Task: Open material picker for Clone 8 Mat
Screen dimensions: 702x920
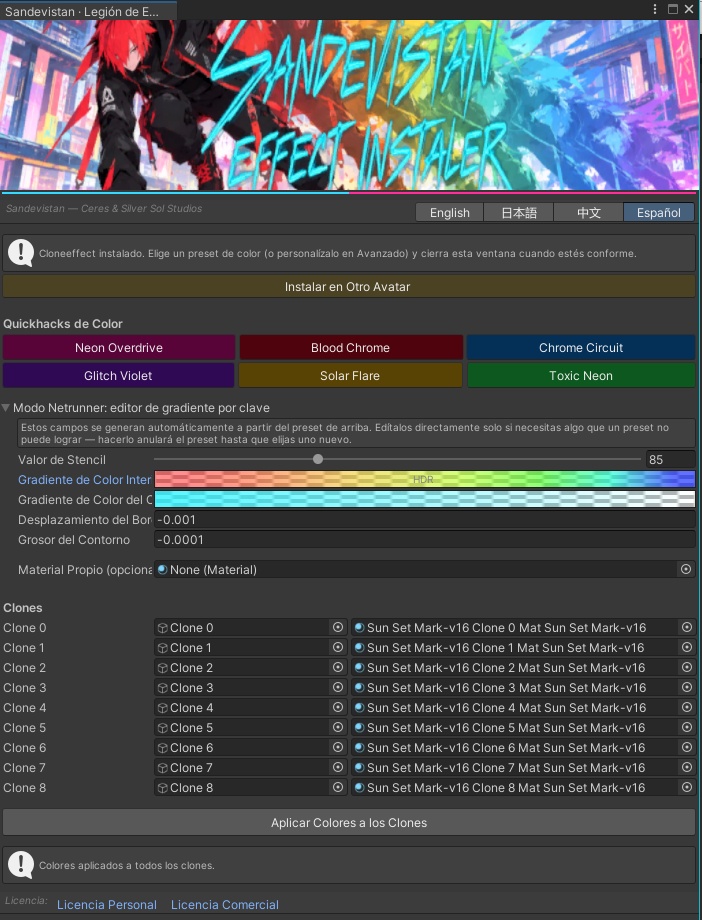Action: coord(687,787)
